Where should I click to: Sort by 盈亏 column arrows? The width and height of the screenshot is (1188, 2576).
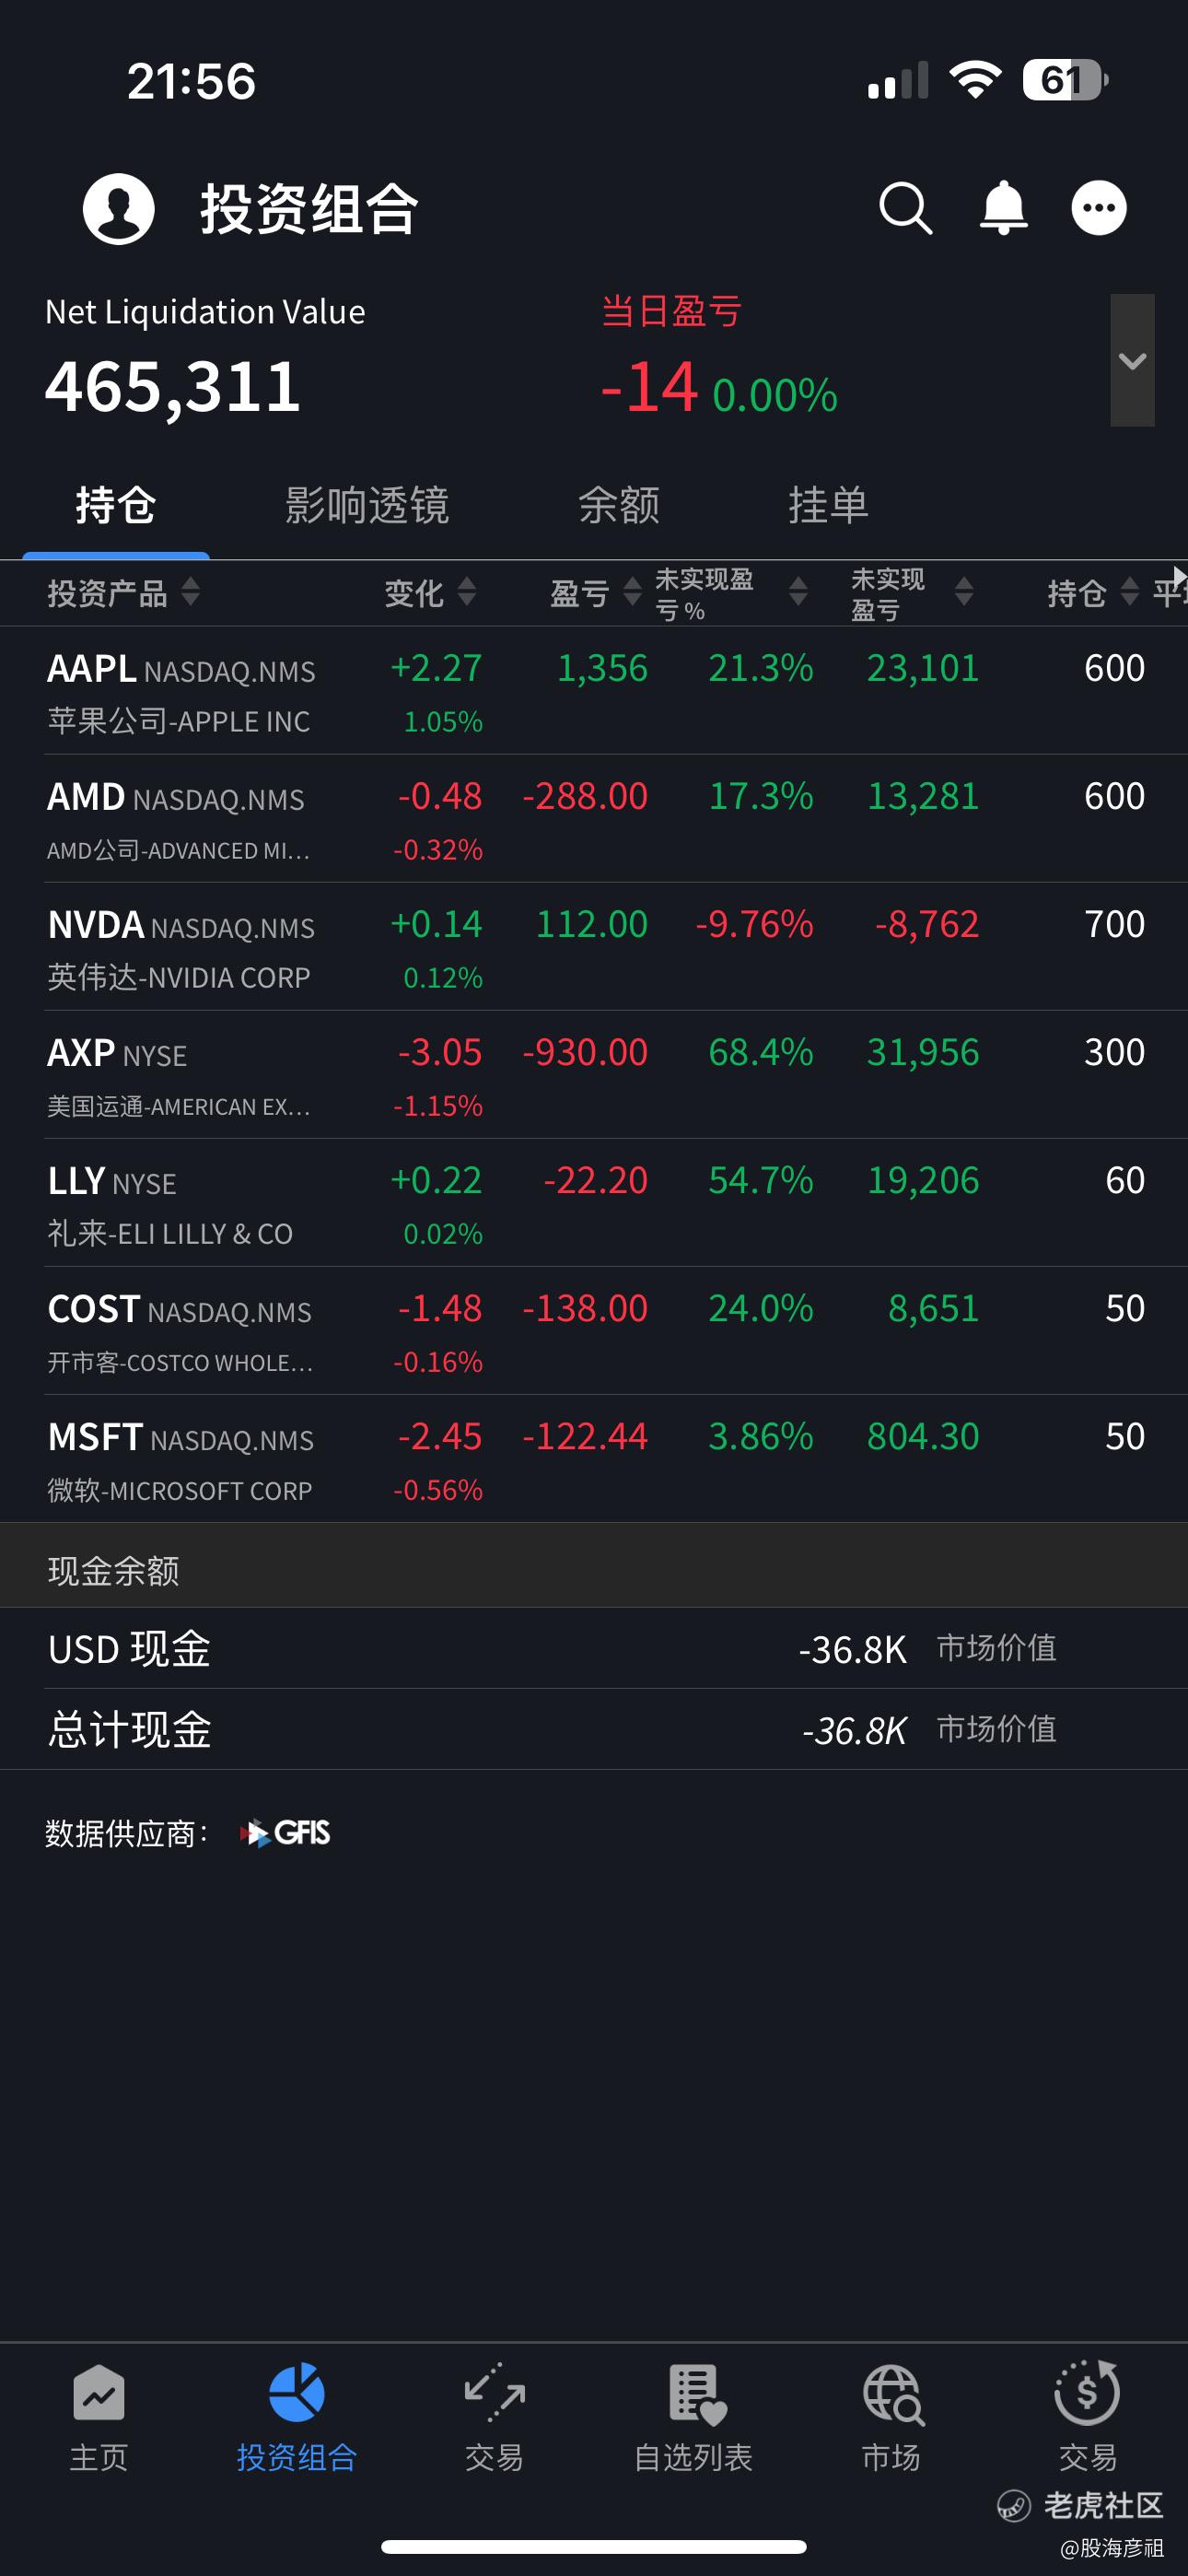pyautogui.click(x=632, y=592)
